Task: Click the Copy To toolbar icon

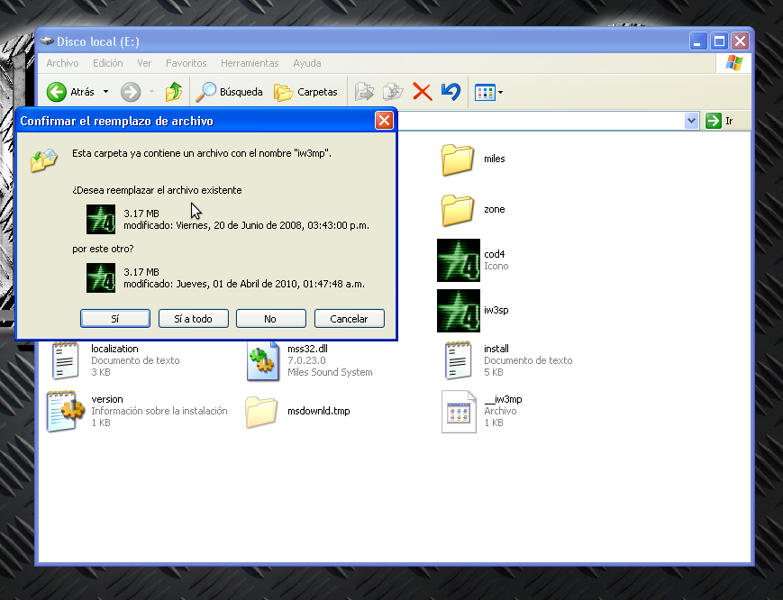Action: 393,92
